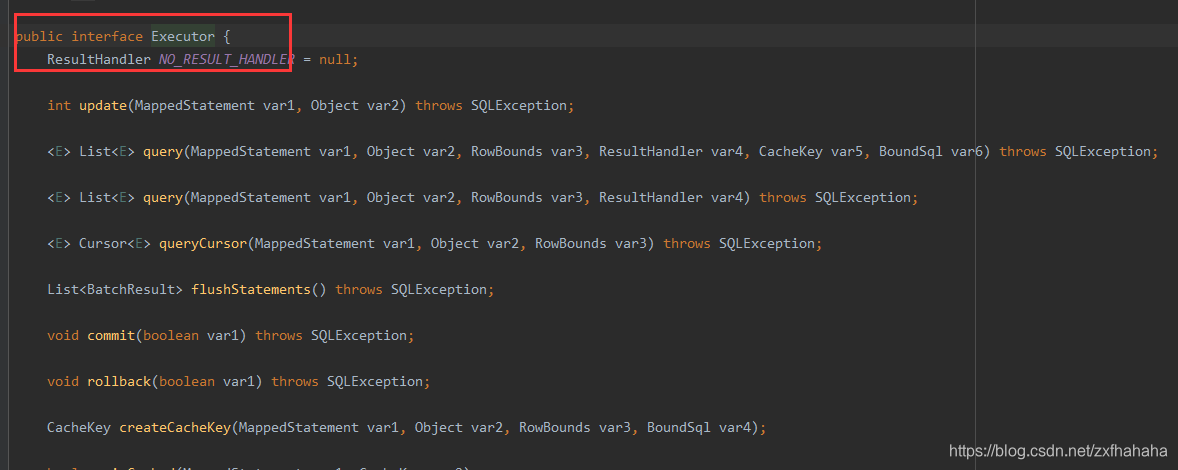Click void keyword before rollback
1178x470 pixels.
62,381
